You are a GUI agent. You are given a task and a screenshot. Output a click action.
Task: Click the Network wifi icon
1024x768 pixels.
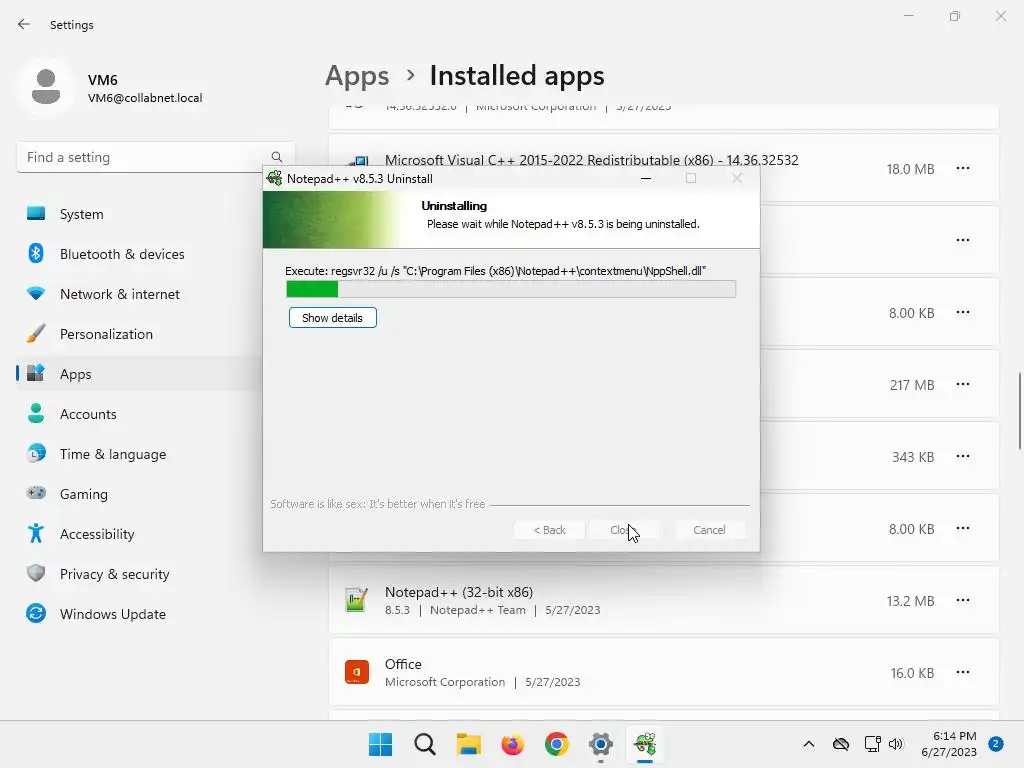(x=36, y=293)
